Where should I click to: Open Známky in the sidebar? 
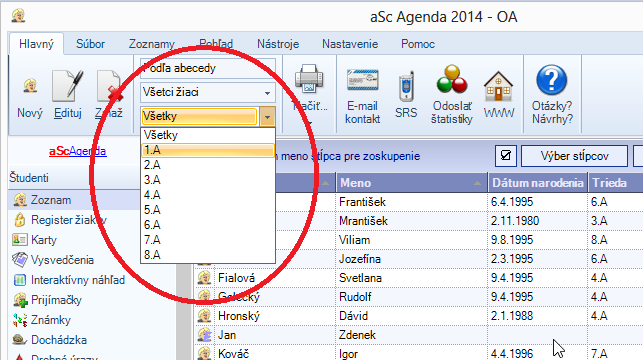tap(50, 320)
